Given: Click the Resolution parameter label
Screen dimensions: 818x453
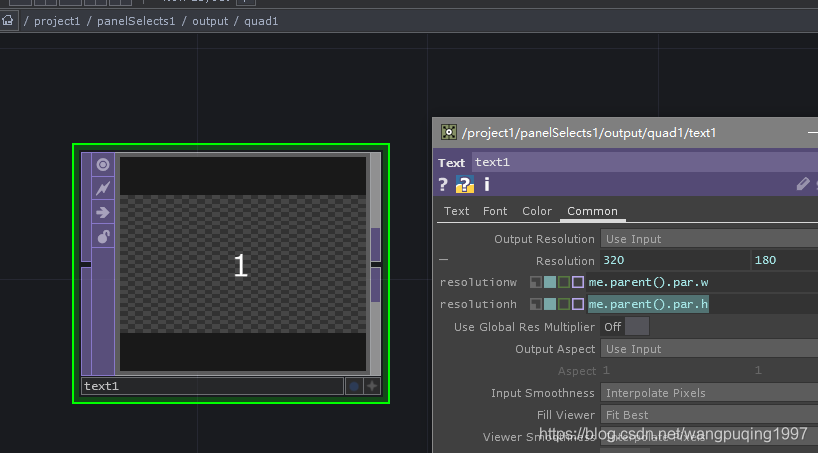Looking at the screenshot, I should pos(565,260).
